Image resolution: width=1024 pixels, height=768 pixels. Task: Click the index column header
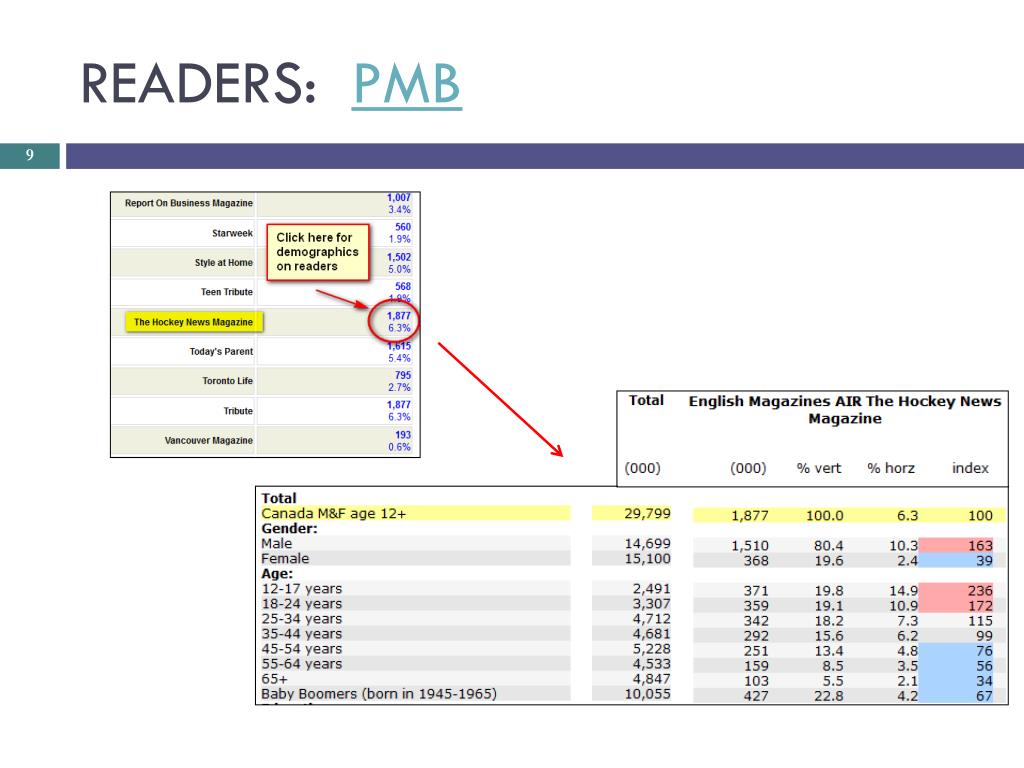click(970, 468)
